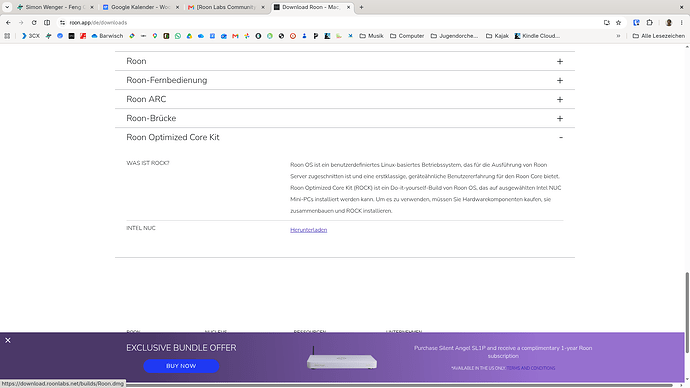The height and width of the screenshot is (388, 690).
Task: Open the Chrome extensions puzzle icon
Action: point(650,22)
